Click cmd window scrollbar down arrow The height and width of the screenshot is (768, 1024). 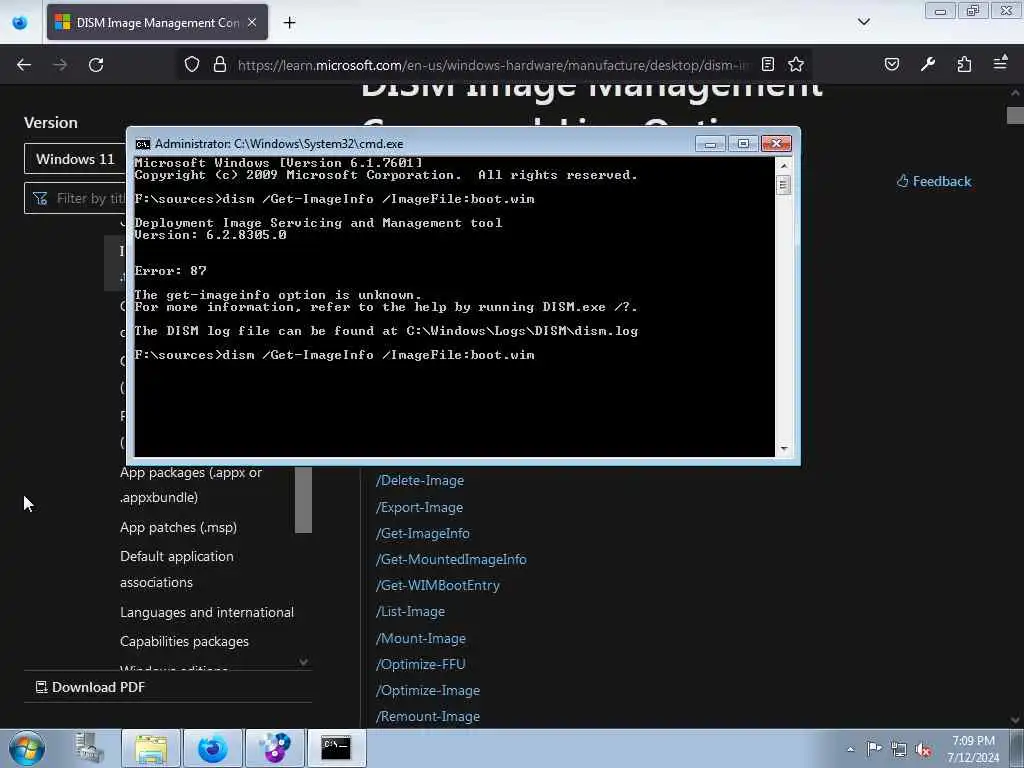coord(784,449)
